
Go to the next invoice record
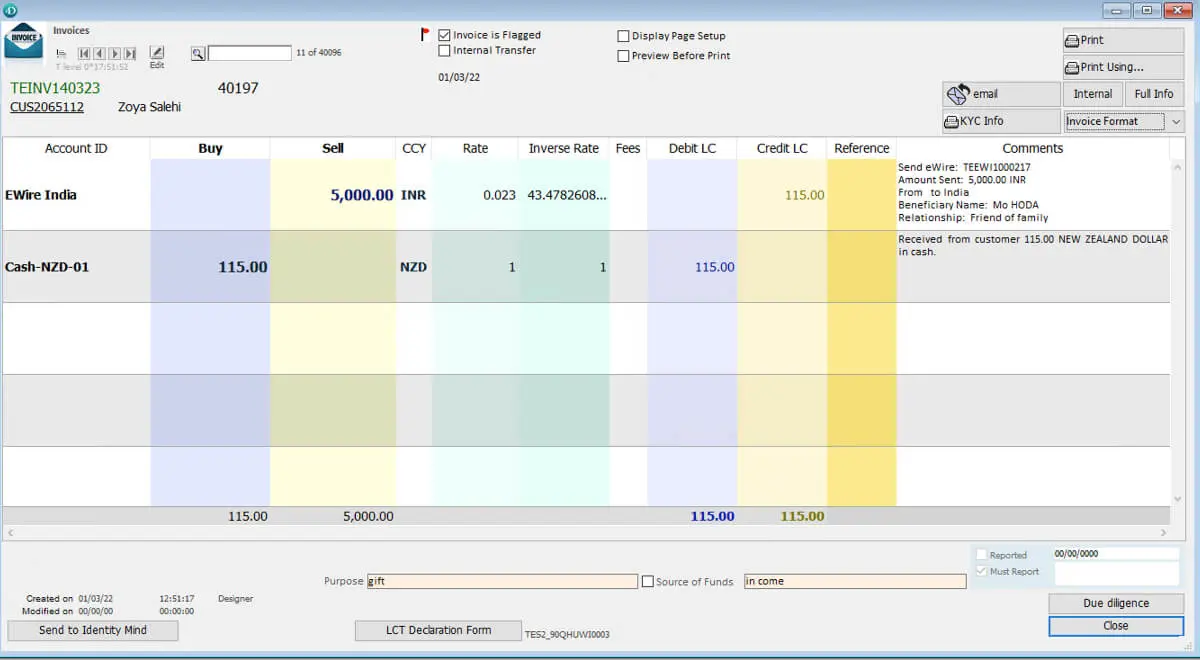click(x=115, y=53)
